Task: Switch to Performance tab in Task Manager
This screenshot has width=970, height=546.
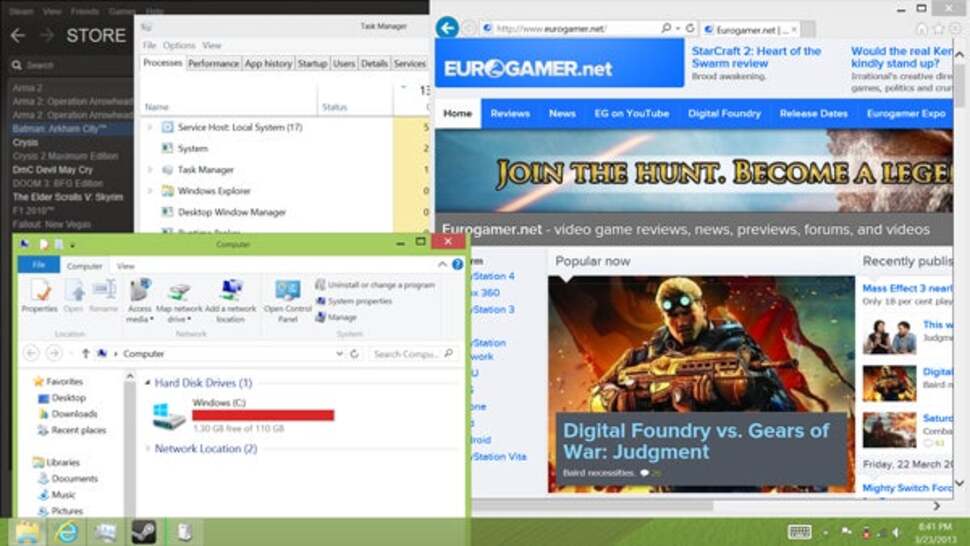Action: [213, 64]
